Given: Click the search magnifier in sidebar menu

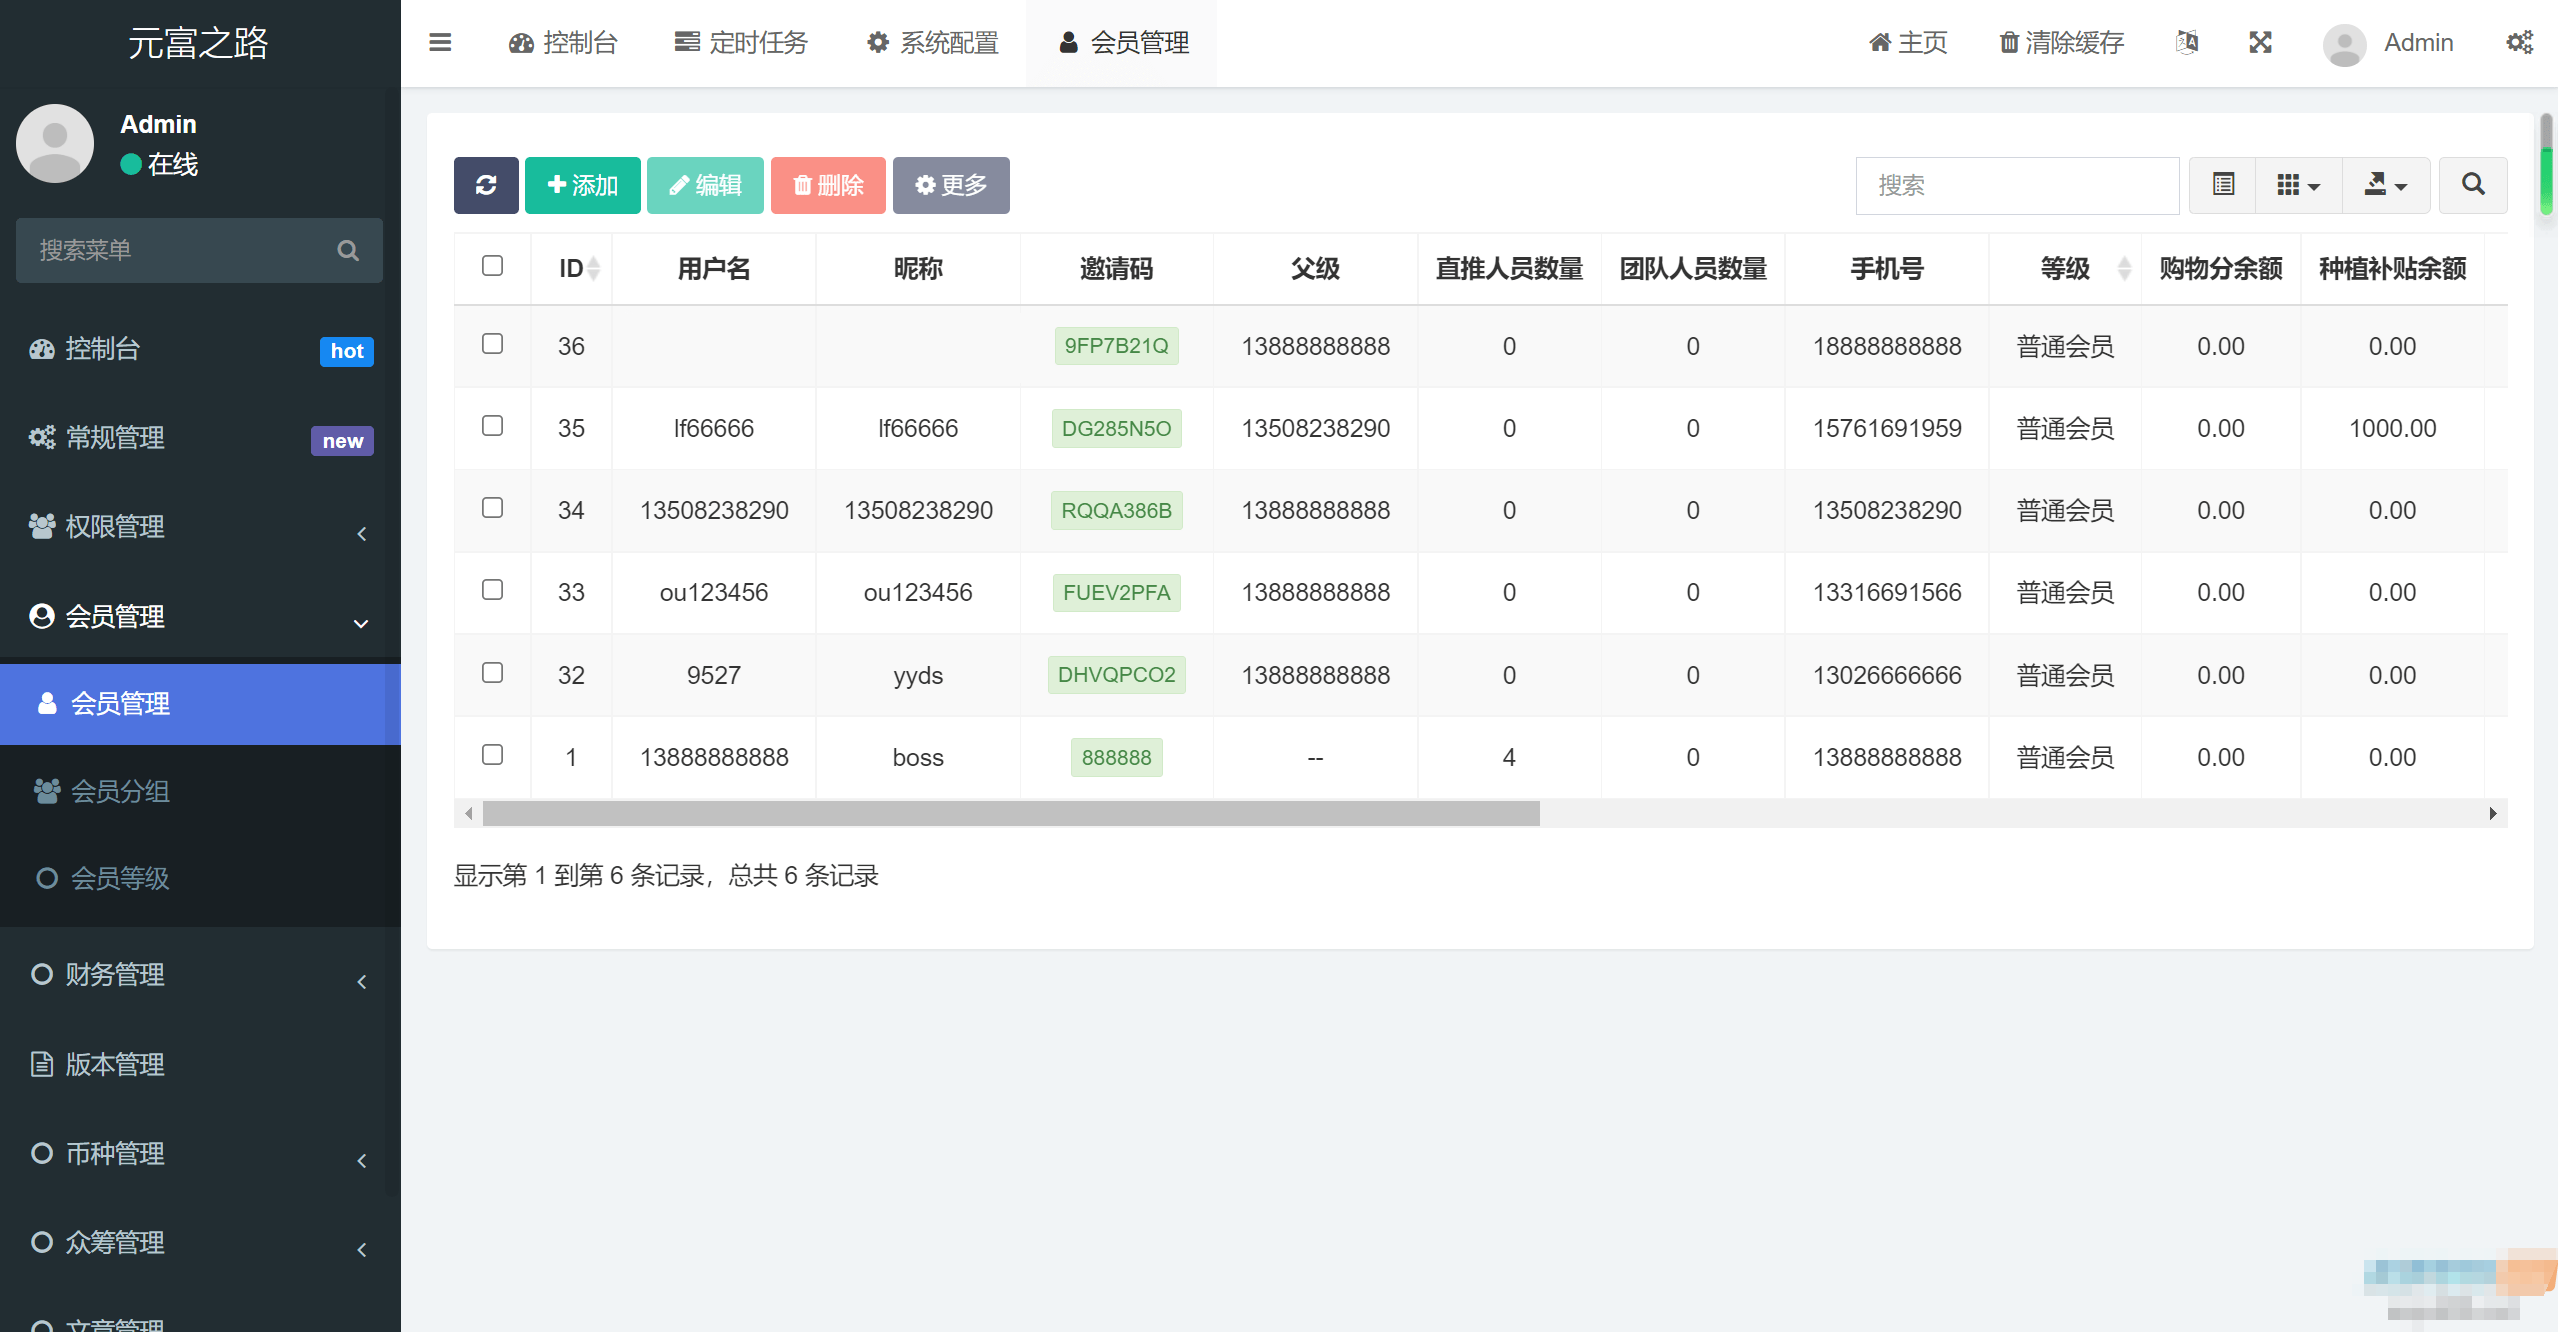Looking at the screenshot, I should coord(348,250).
